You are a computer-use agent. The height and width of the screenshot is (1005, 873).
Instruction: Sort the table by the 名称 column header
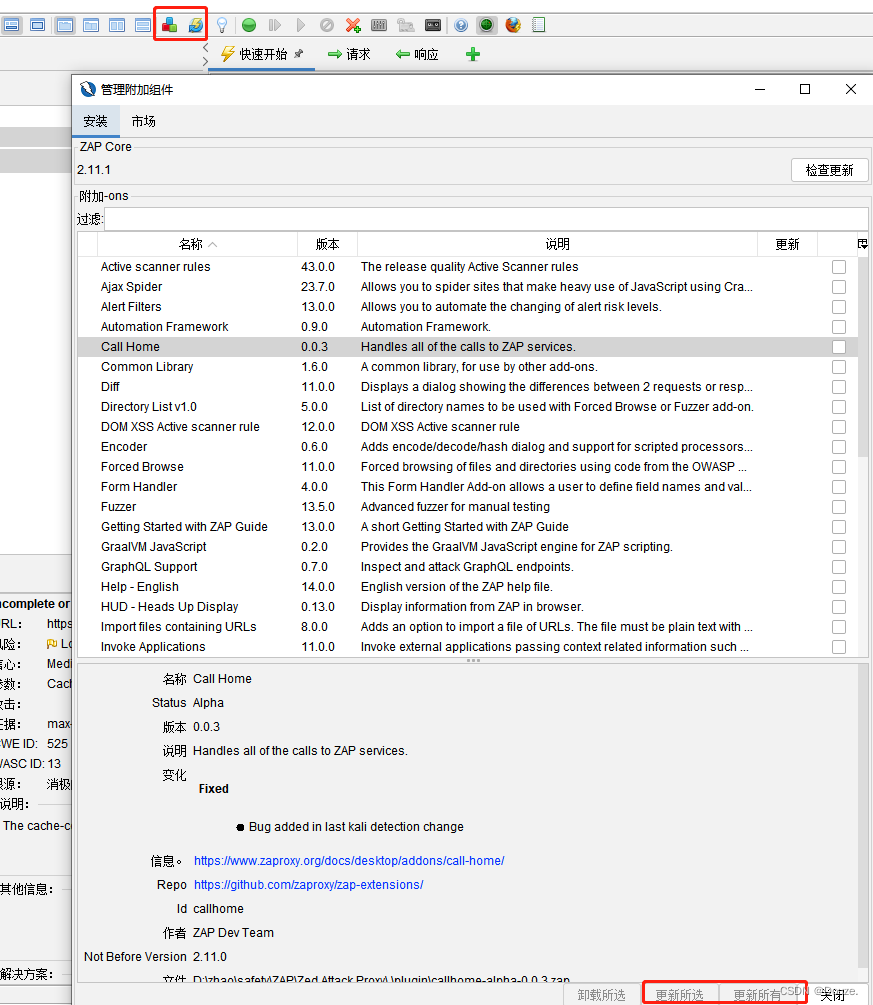197,244
